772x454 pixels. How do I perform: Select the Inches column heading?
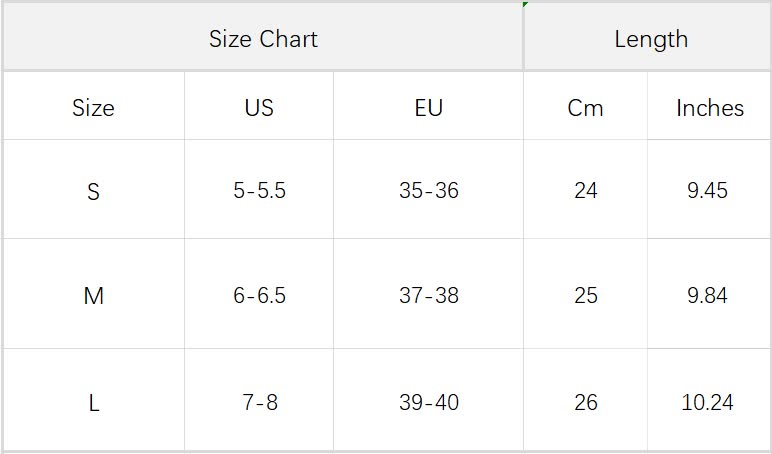point(709,108)
